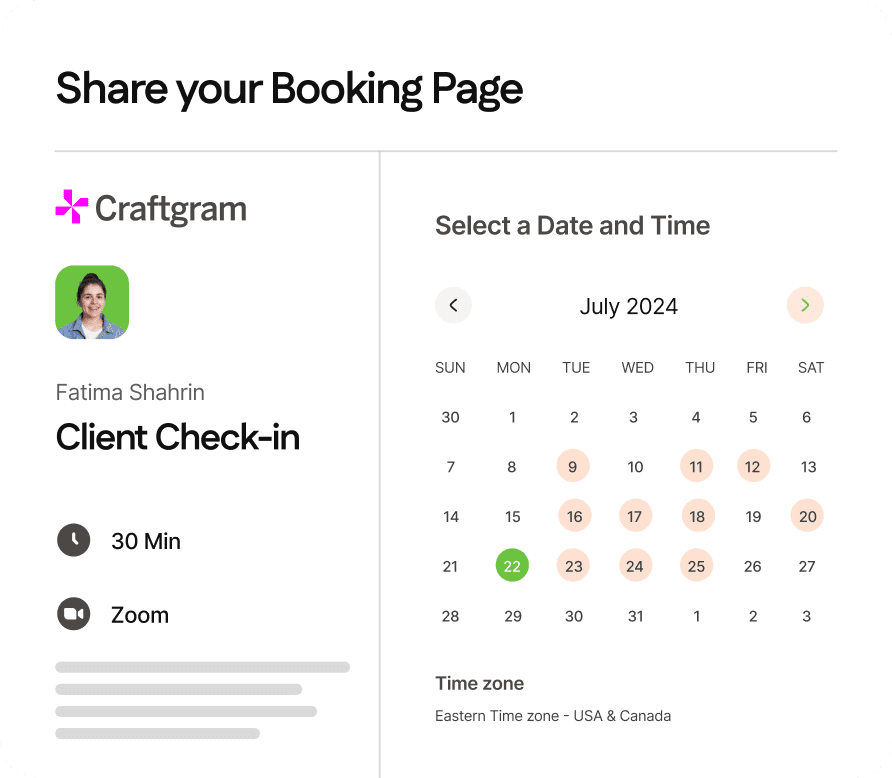892x778 pixels.
Task: Select Thursday July 18
Action: (x=697, y=515)
